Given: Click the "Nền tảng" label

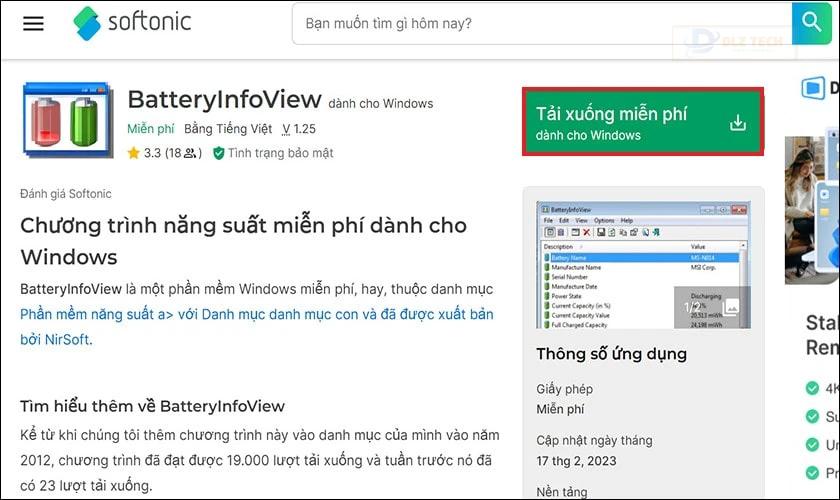Looking at the screenshot, I should (561, 491).
